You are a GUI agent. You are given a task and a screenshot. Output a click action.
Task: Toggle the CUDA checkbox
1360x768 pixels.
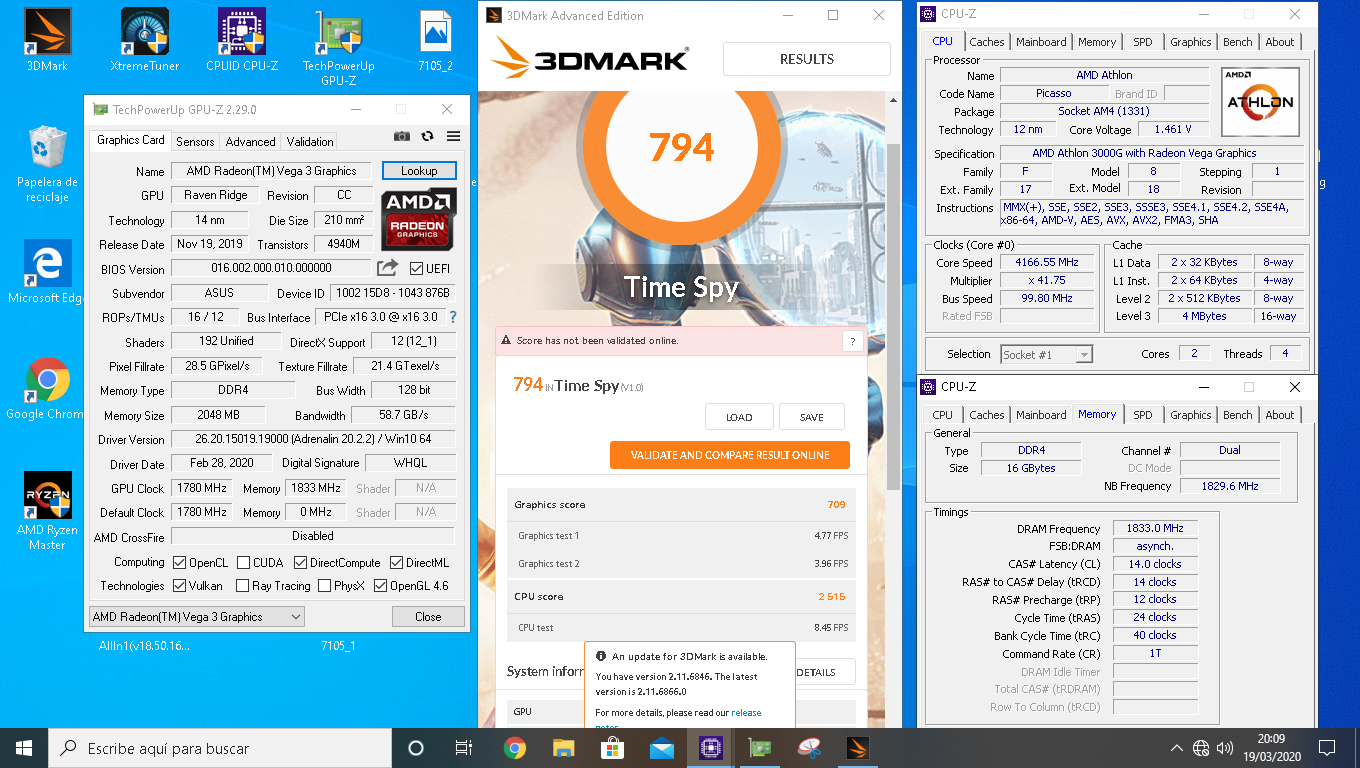tap(243, 563)
